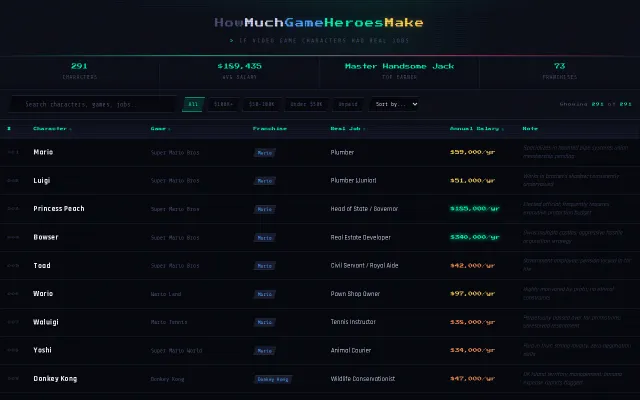
Task: Select the Donkey Kong character name
Action: 55,379
